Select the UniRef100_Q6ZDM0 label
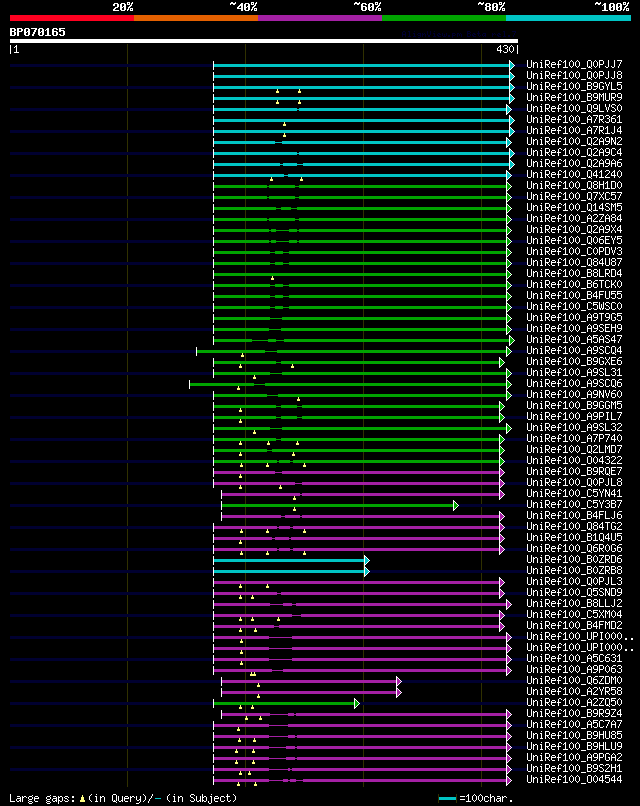The width and height of the screenshot is (640, 806). coord(574,681)
